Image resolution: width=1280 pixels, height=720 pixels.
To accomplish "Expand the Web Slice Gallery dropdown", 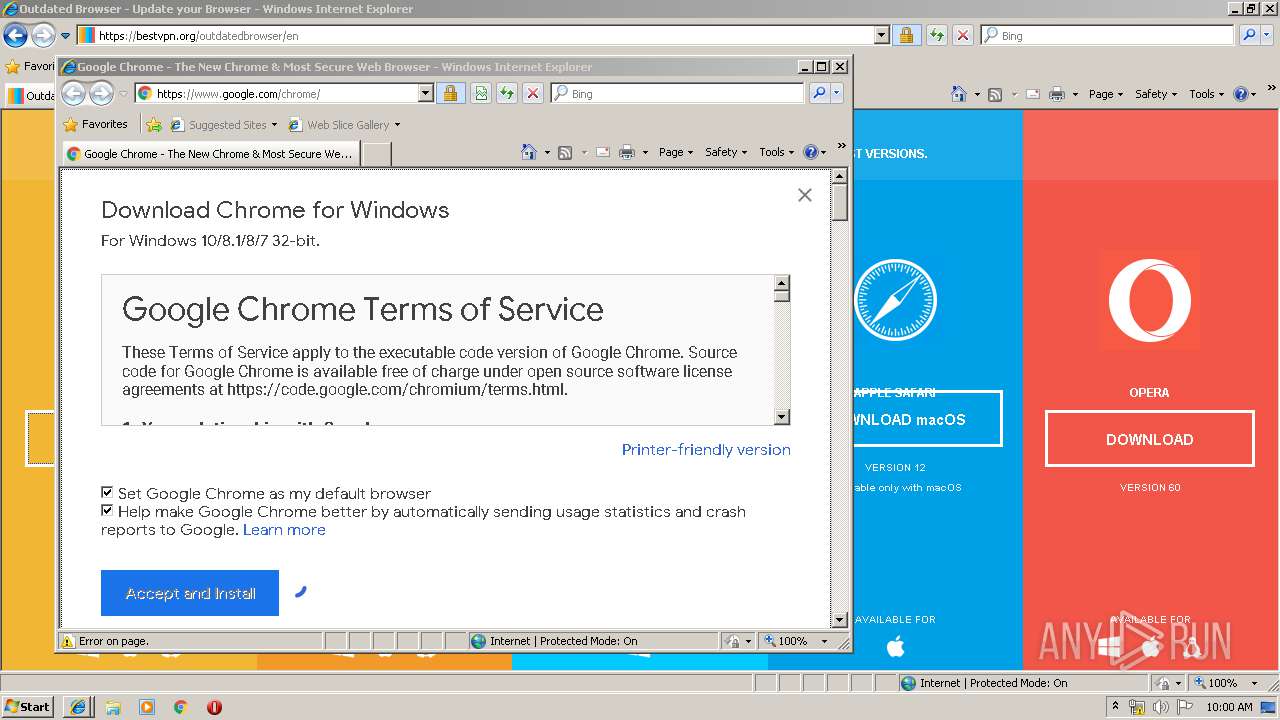I will point(397,125).
